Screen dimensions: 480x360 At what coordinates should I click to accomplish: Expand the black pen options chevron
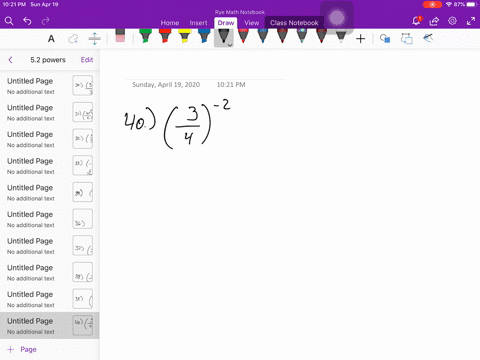pos(230,45)
